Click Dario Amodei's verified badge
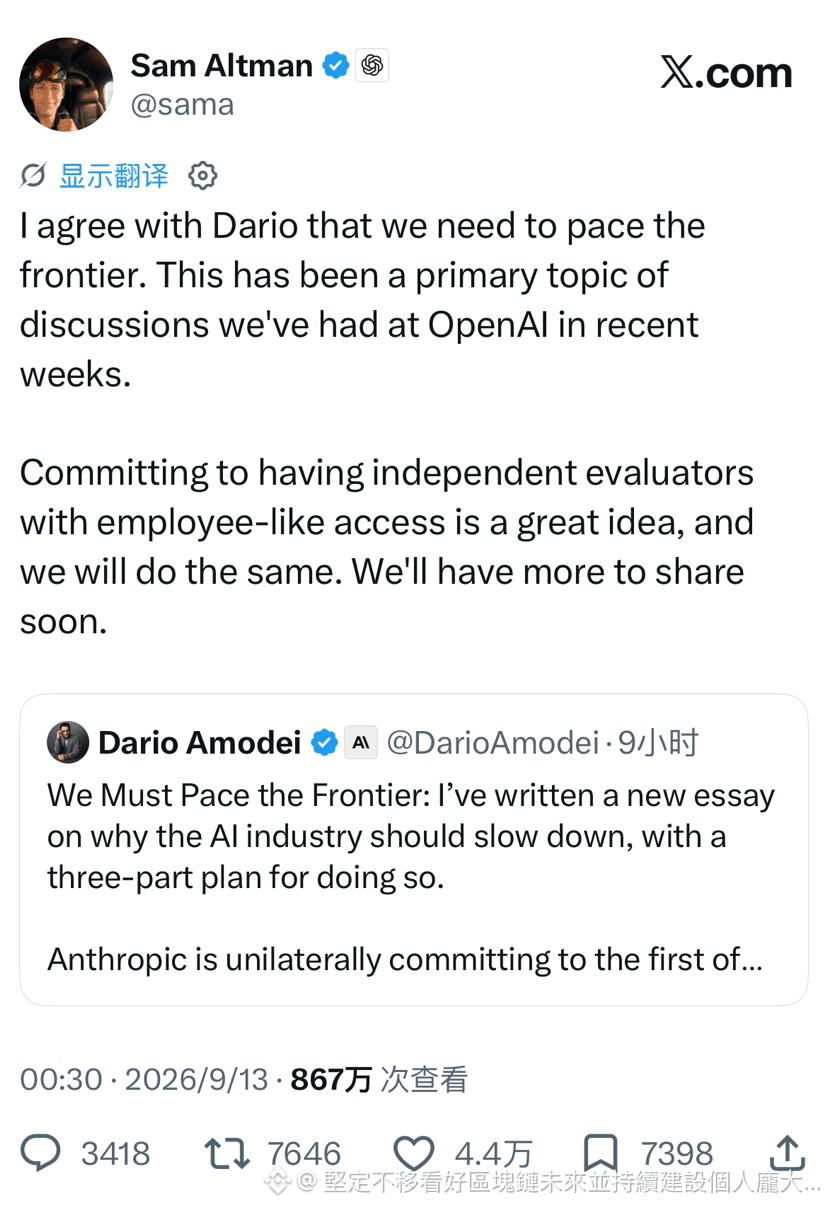This screenshot has height=1207, width=828. tap(324, 743)
